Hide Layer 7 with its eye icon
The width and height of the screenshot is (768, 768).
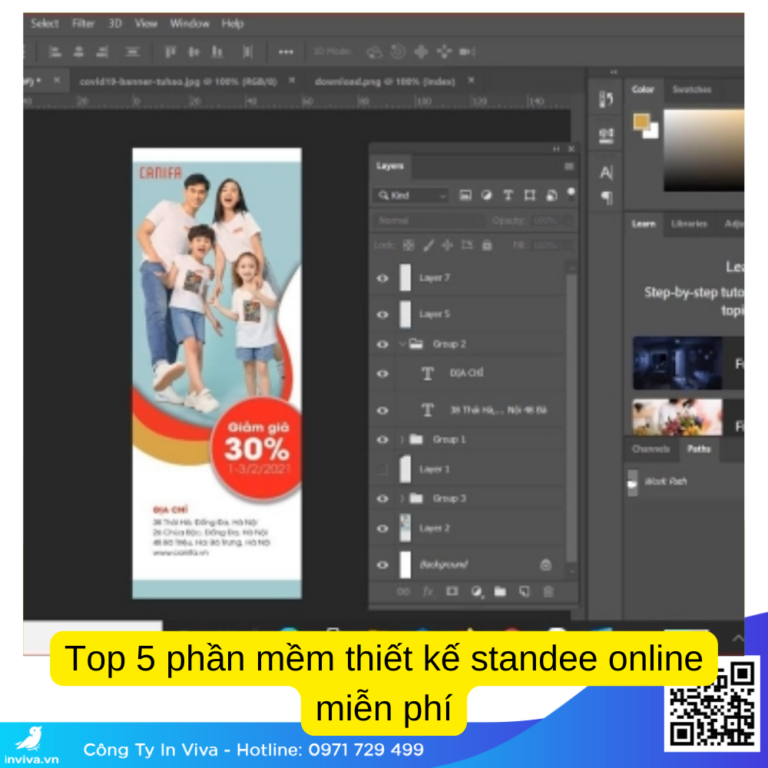pos(383,278)
